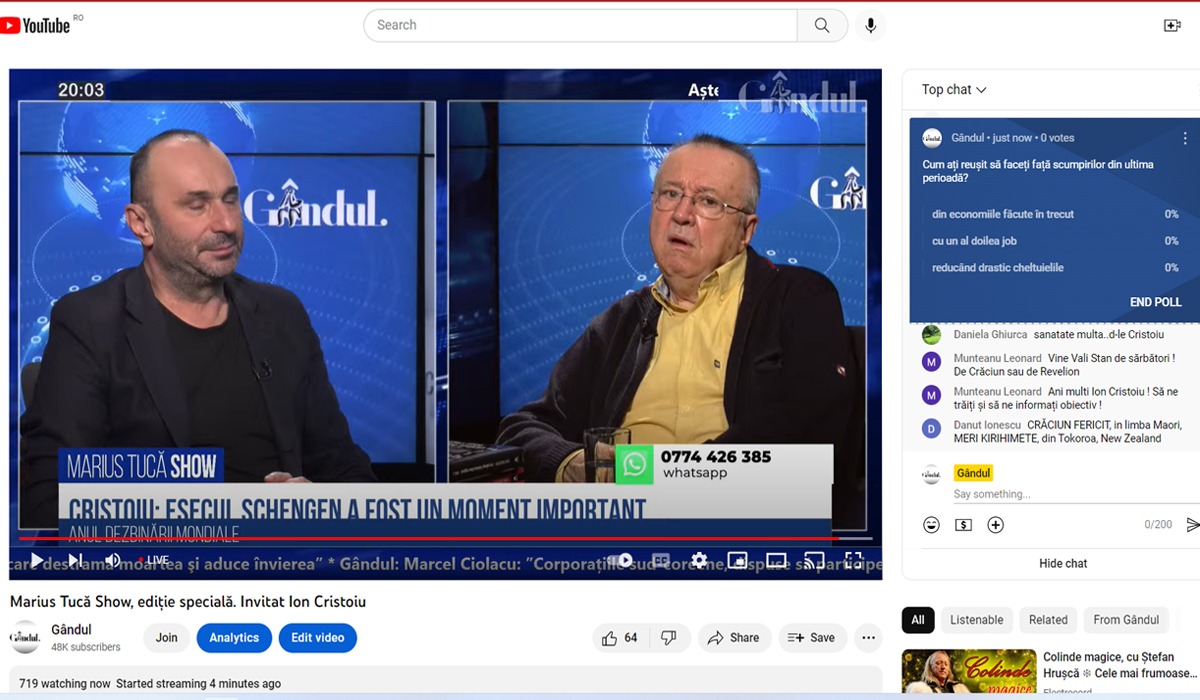1200x700 pixels.
Task: Click the Gândul channel avatar below the video
Action: (25, 638)
